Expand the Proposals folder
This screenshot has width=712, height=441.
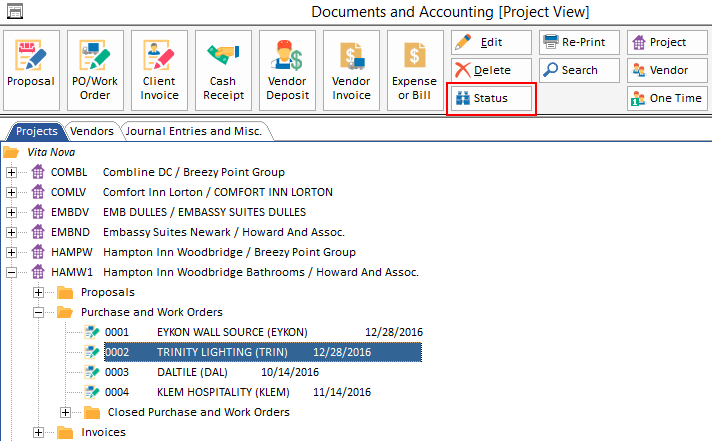point(39,292)
